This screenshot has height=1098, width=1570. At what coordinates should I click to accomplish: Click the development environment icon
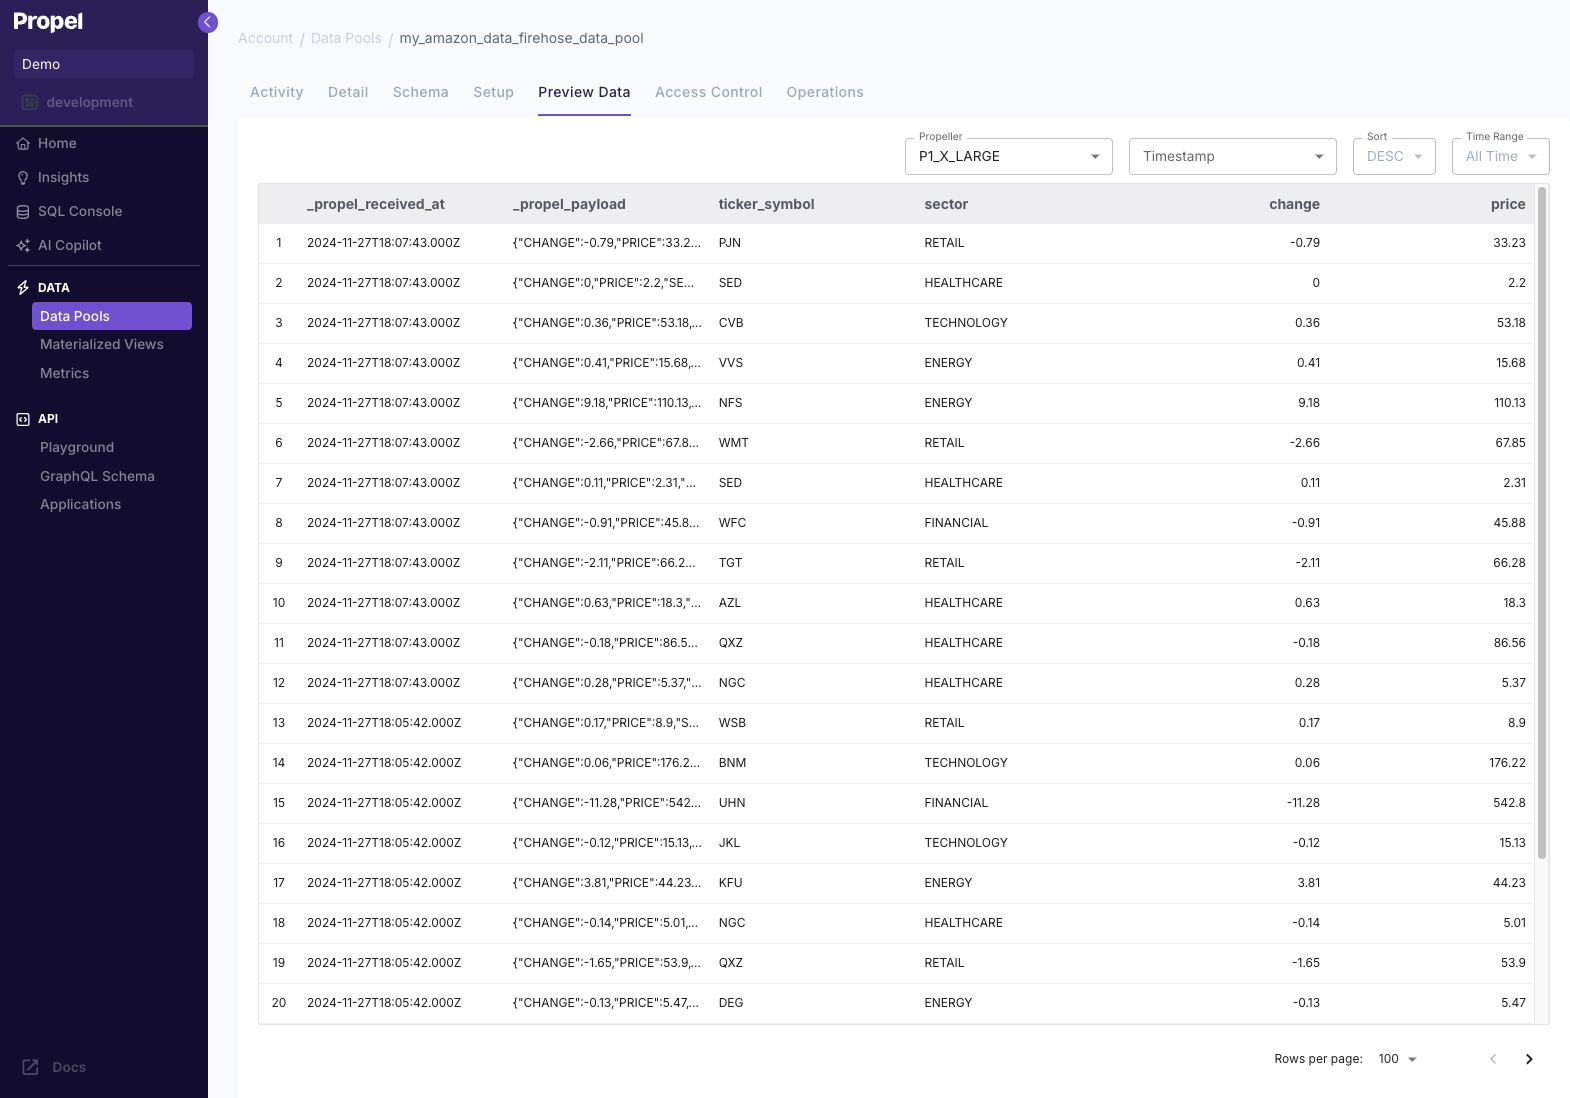tap(30, 102)
